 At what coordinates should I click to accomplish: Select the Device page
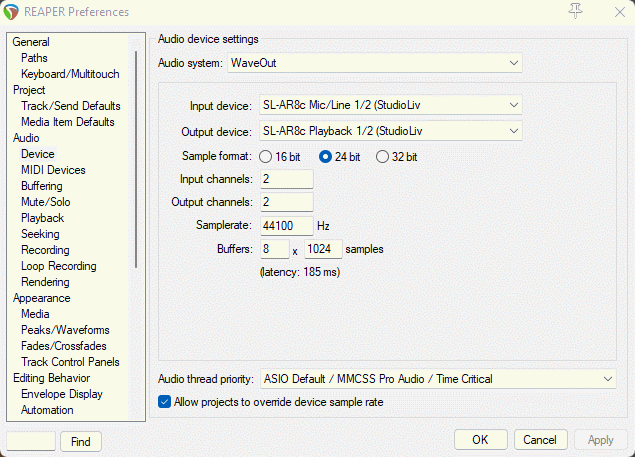coord(38,154)
